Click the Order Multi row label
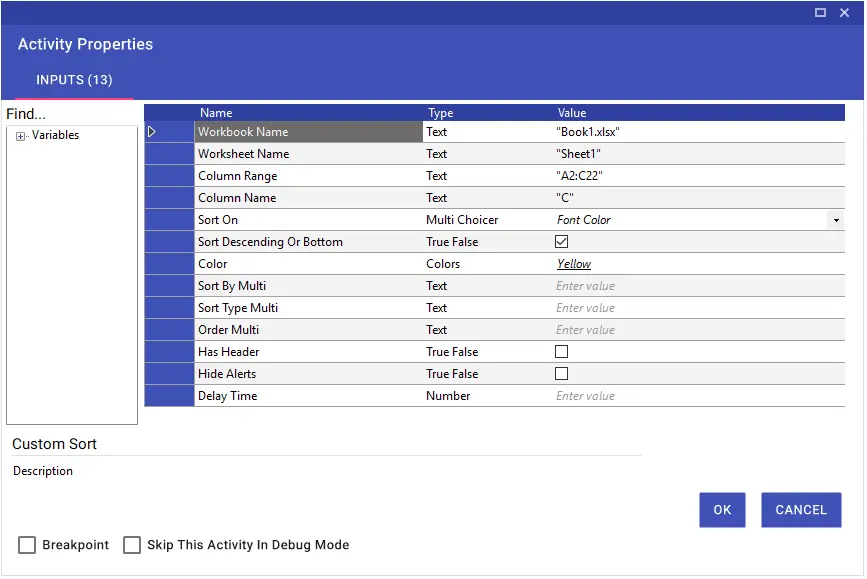Viewport: 867px width, 579px height. point(228,330)
